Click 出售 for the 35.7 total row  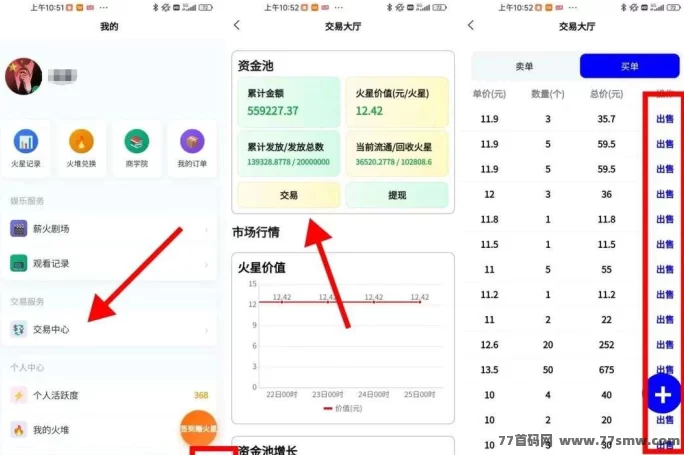(665, 119)
